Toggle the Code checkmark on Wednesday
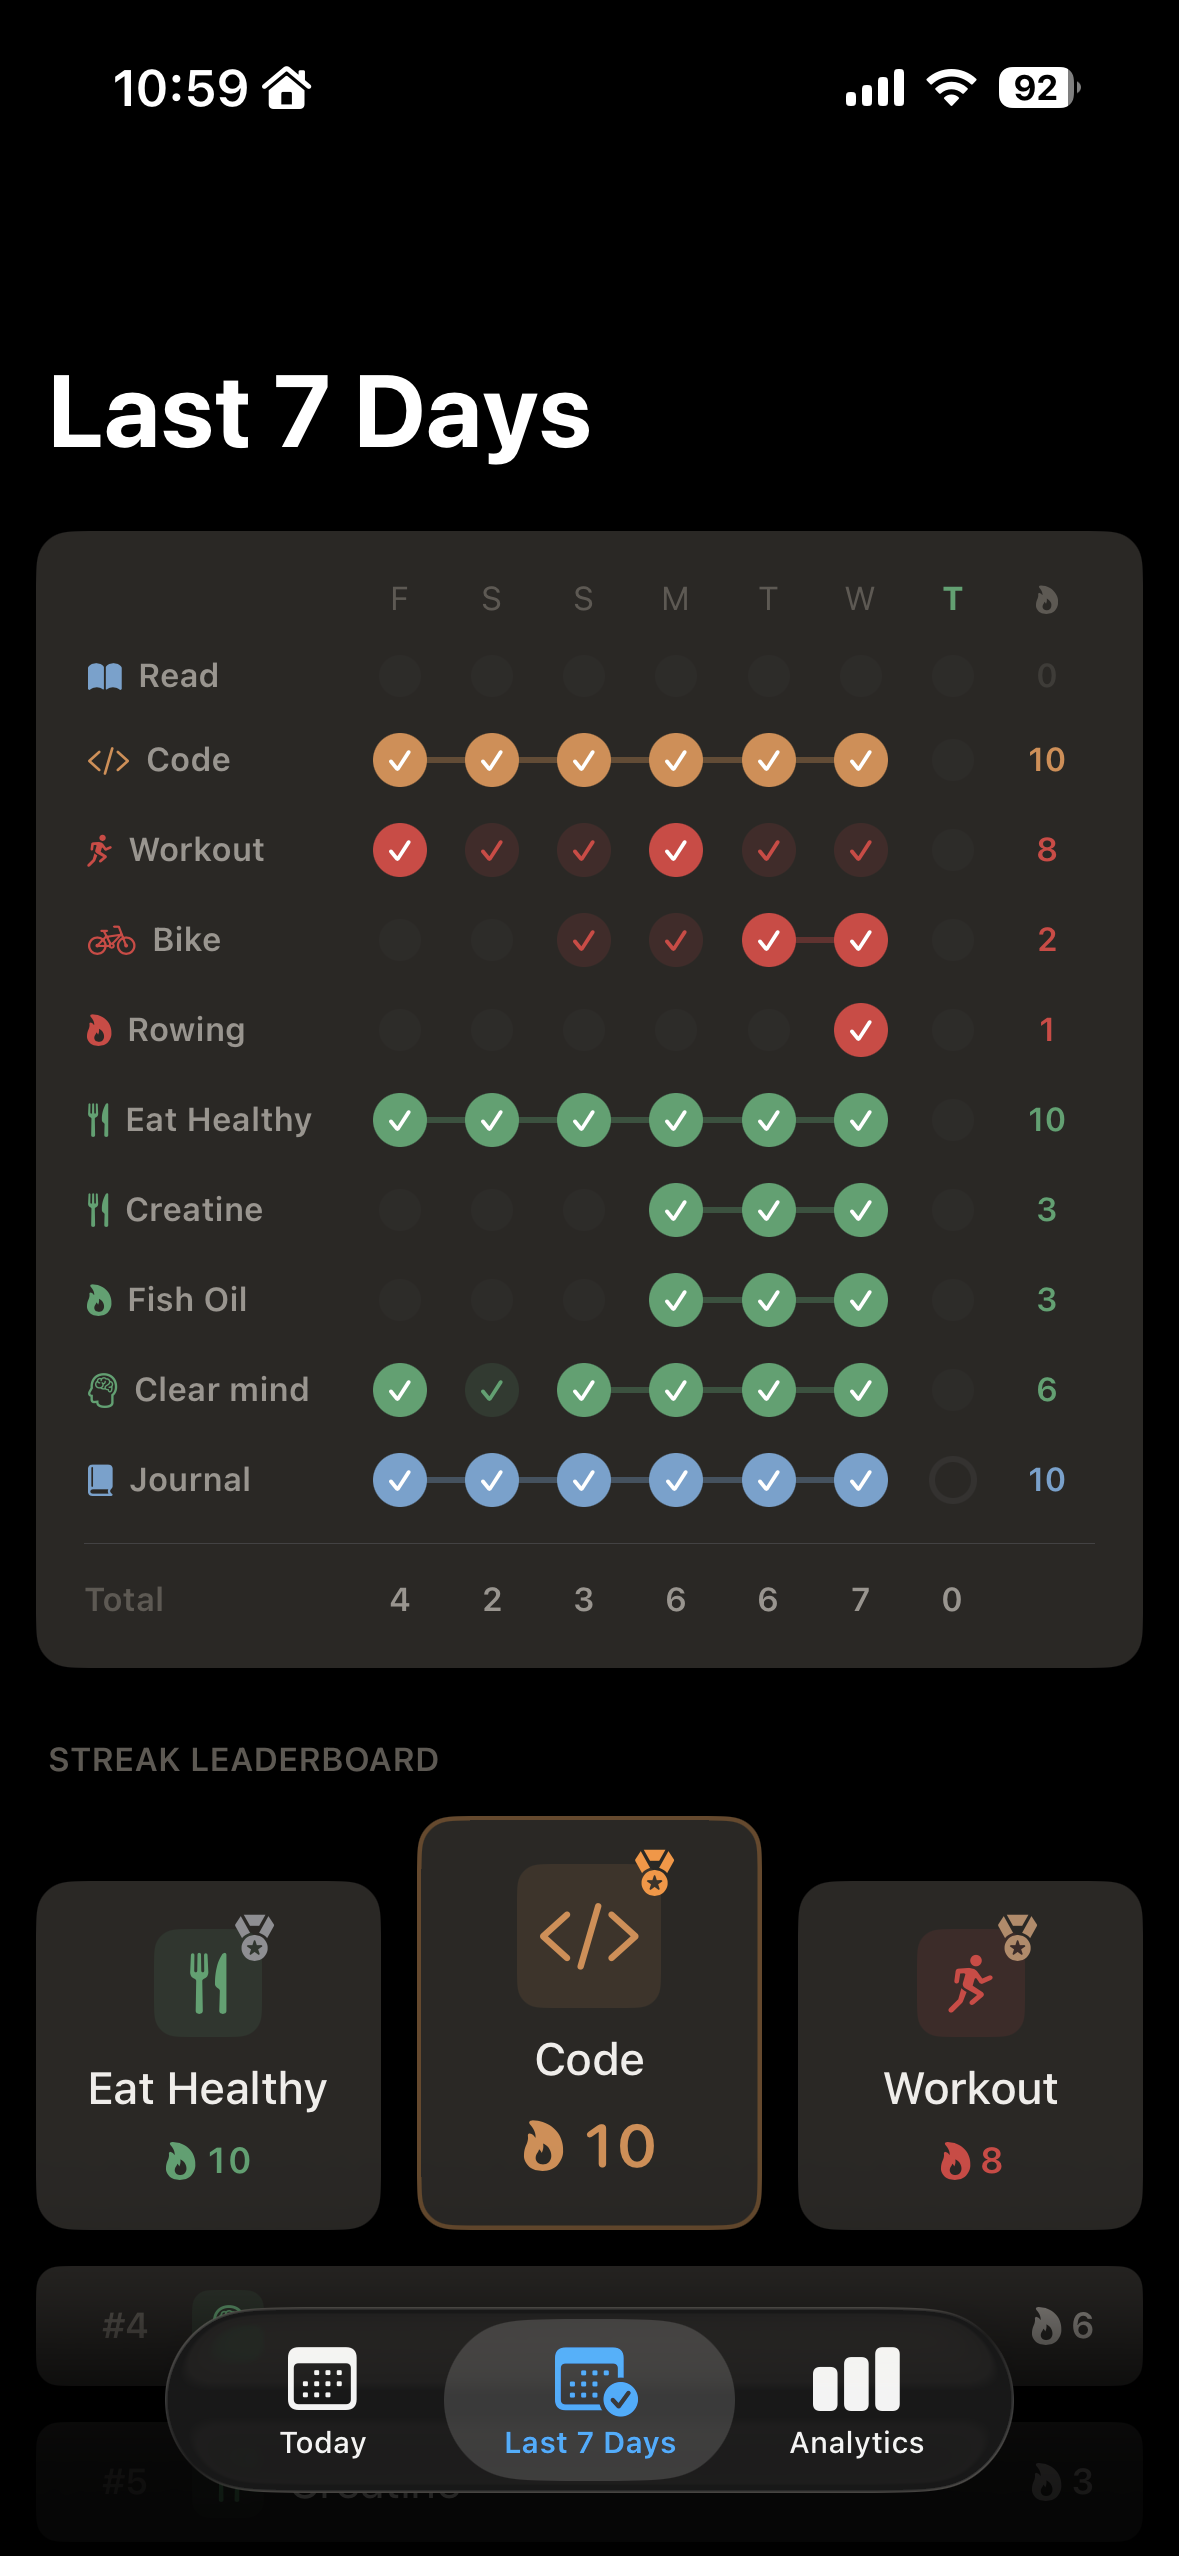Viewport: 1179px width, 2556px height. tap(860, 759)
